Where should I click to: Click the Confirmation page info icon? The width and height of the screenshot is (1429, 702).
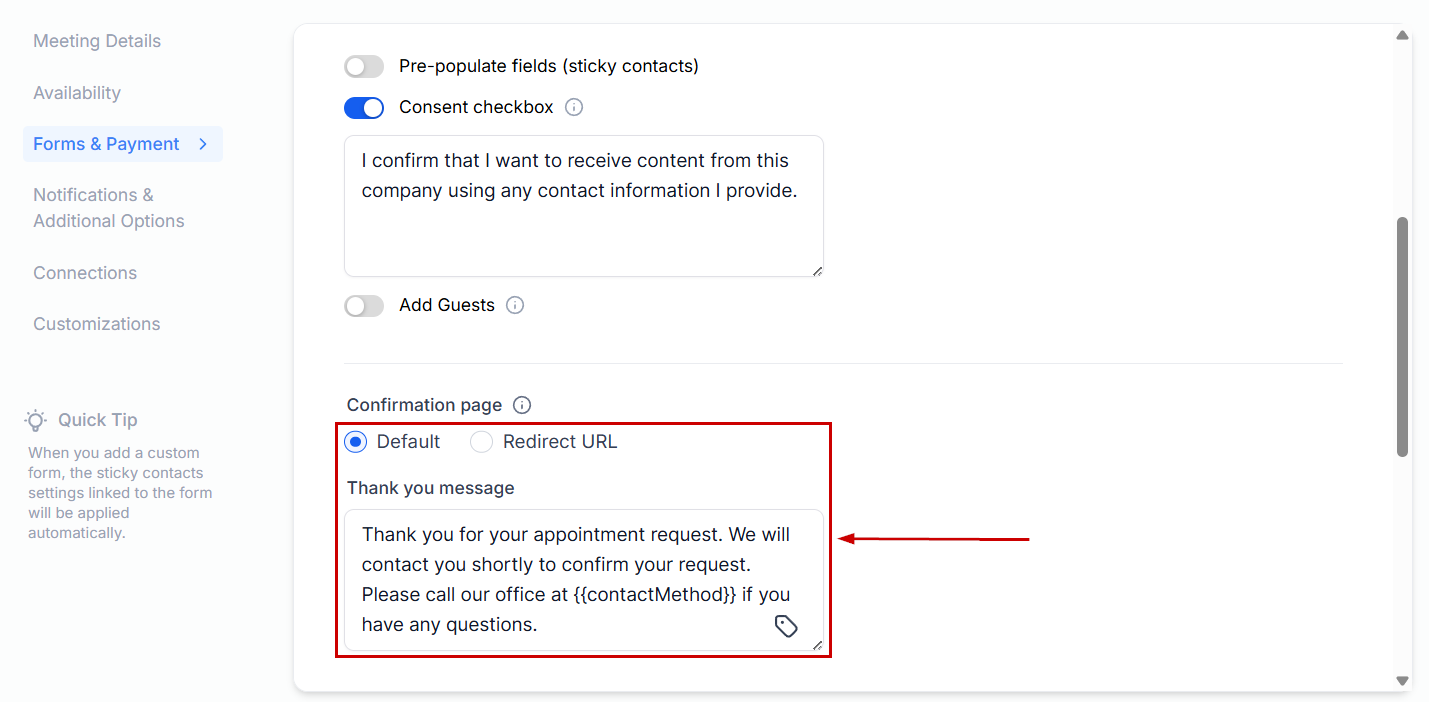[522, 405]
